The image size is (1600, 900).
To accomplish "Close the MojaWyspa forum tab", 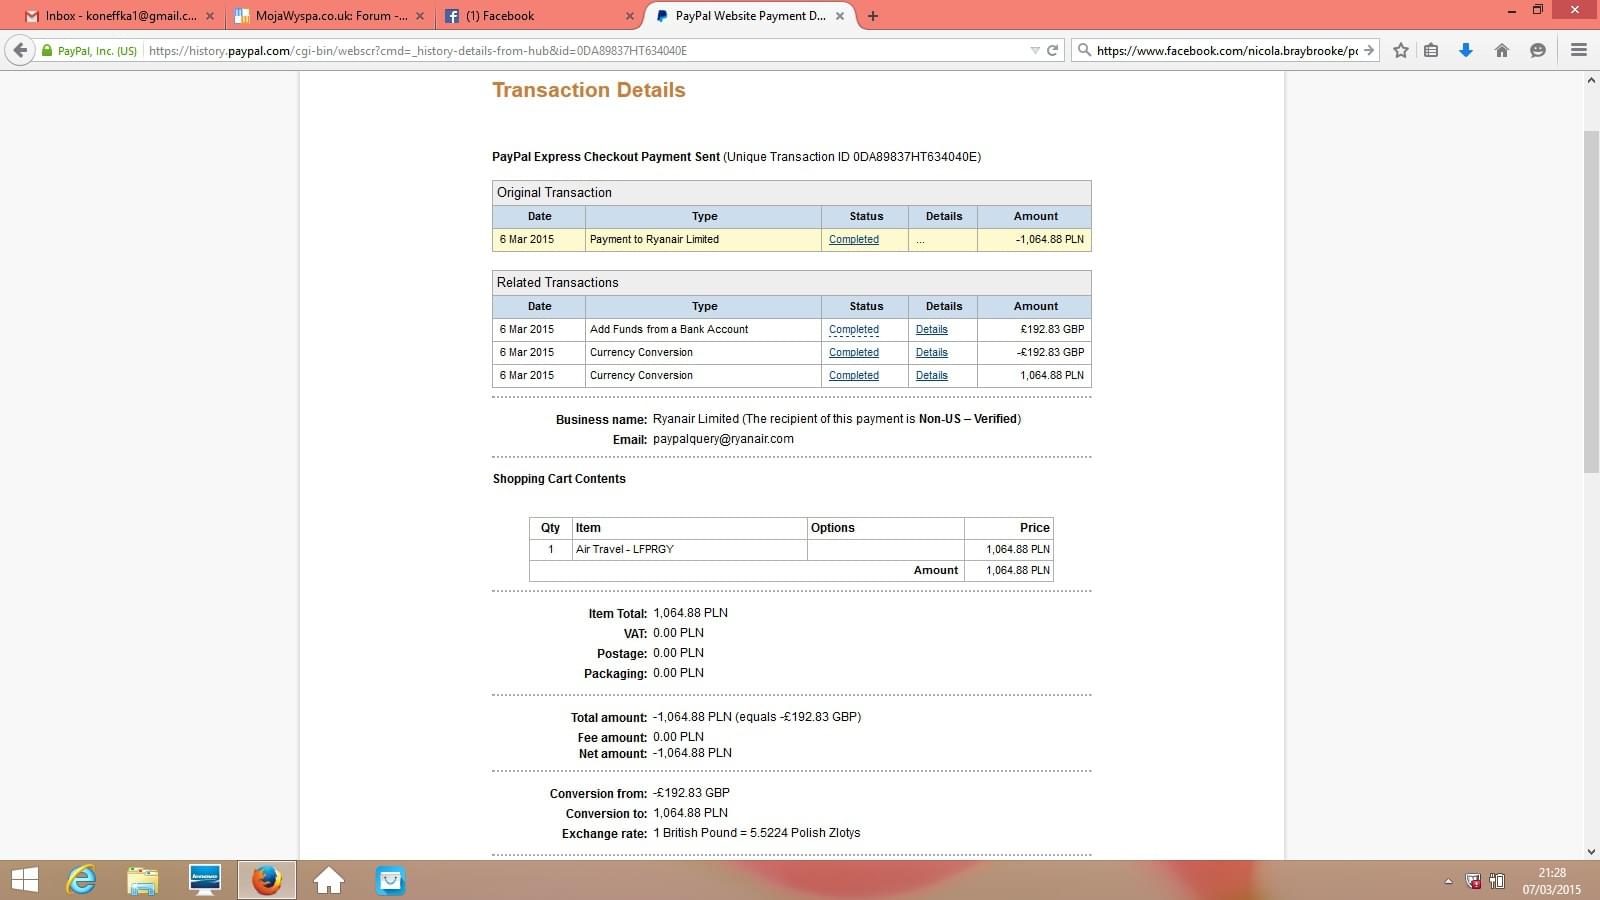I will coord(420,16).
